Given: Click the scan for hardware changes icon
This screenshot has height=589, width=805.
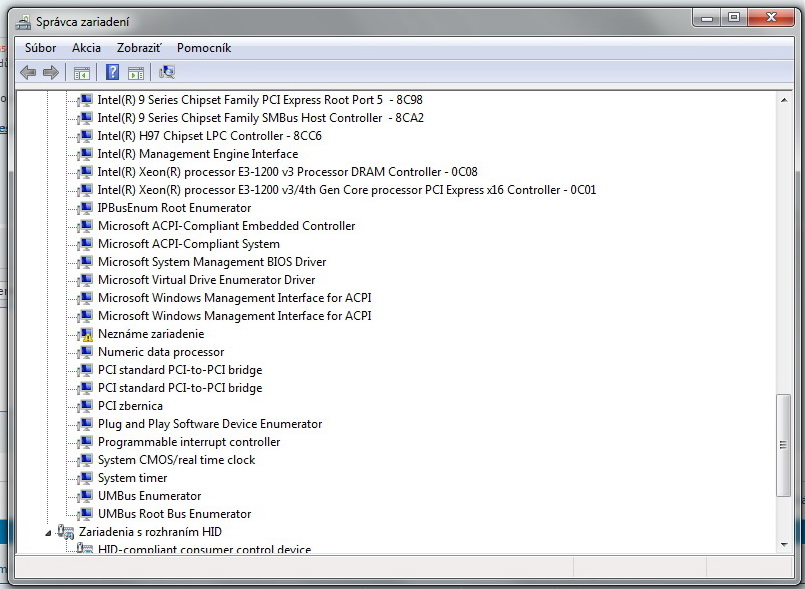Looking at the screenshot, I should click(167, 72).
